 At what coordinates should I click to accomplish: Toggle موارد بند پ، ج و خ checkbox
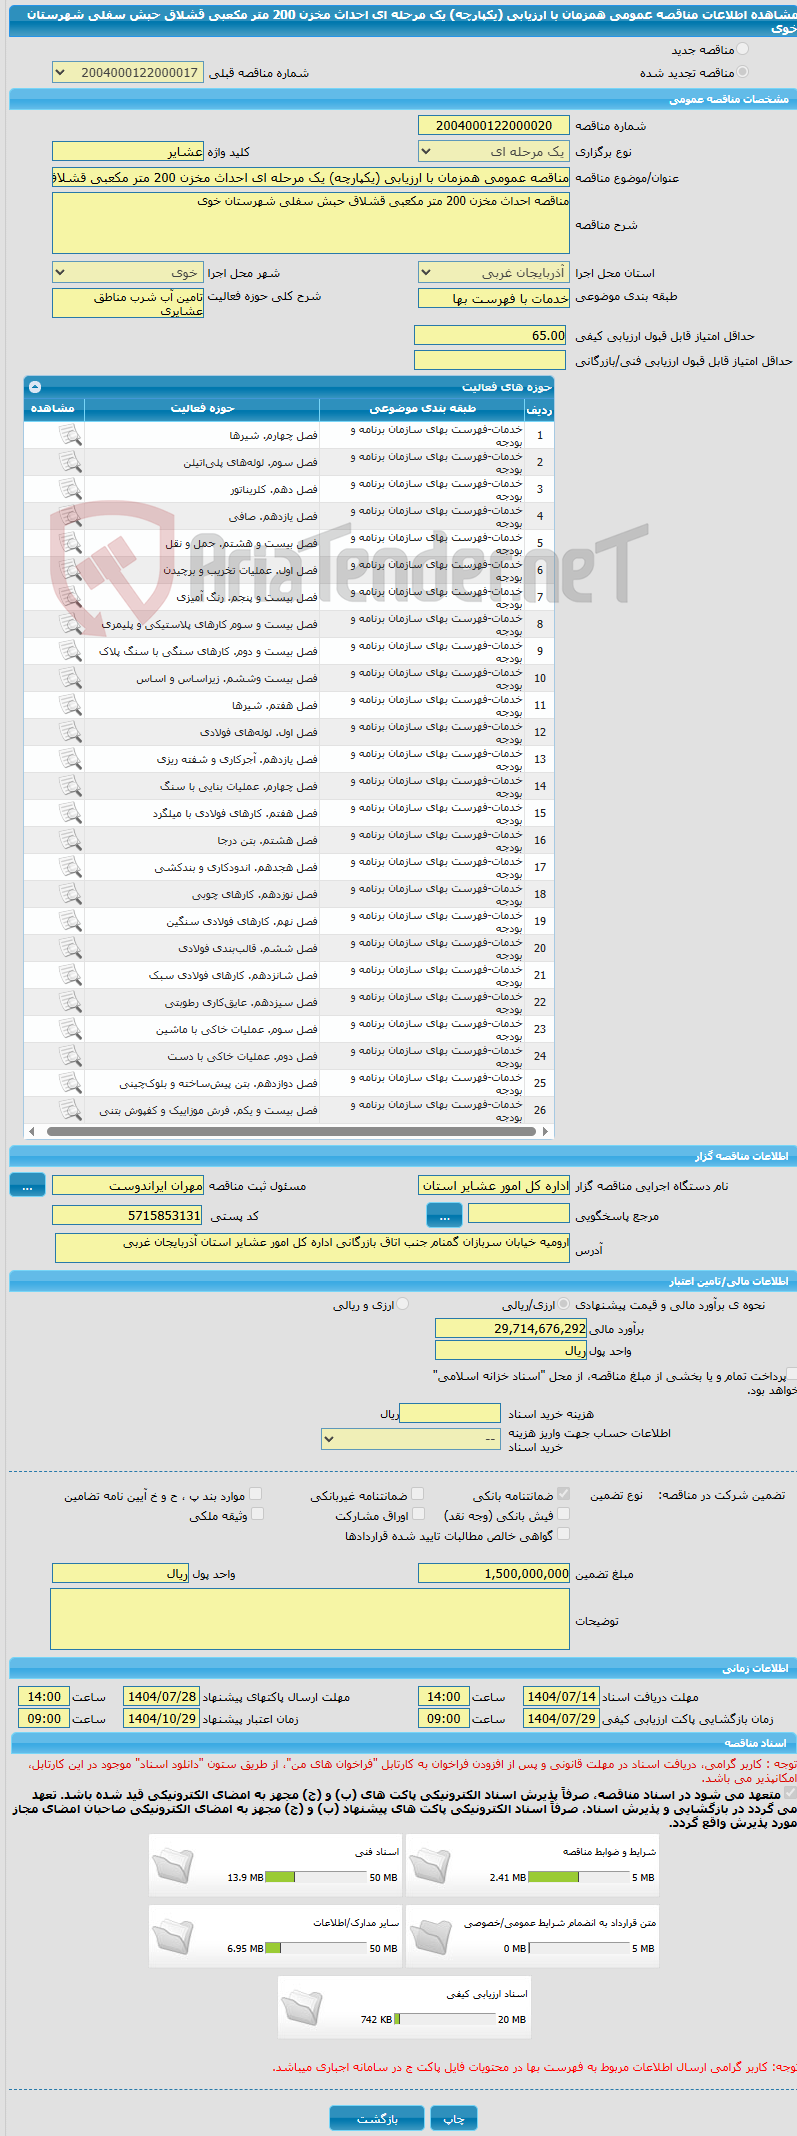click(255, 1494)
